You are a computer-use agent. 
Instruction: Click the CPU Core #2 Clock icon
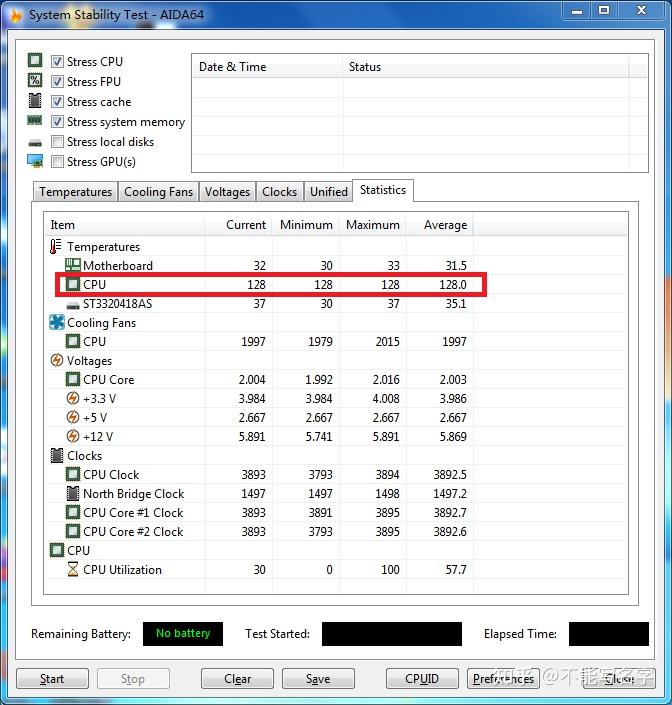pos(73,531)
